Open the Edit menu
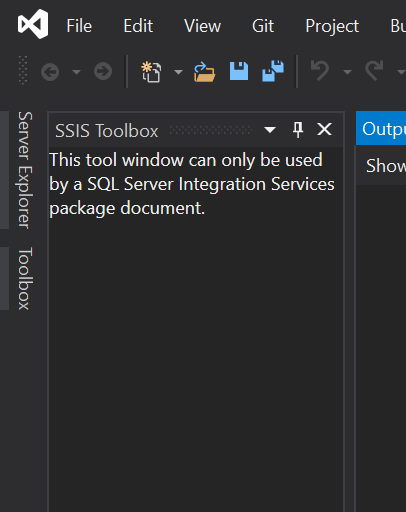Screen dimensions: 406x512 coord(138,26)
